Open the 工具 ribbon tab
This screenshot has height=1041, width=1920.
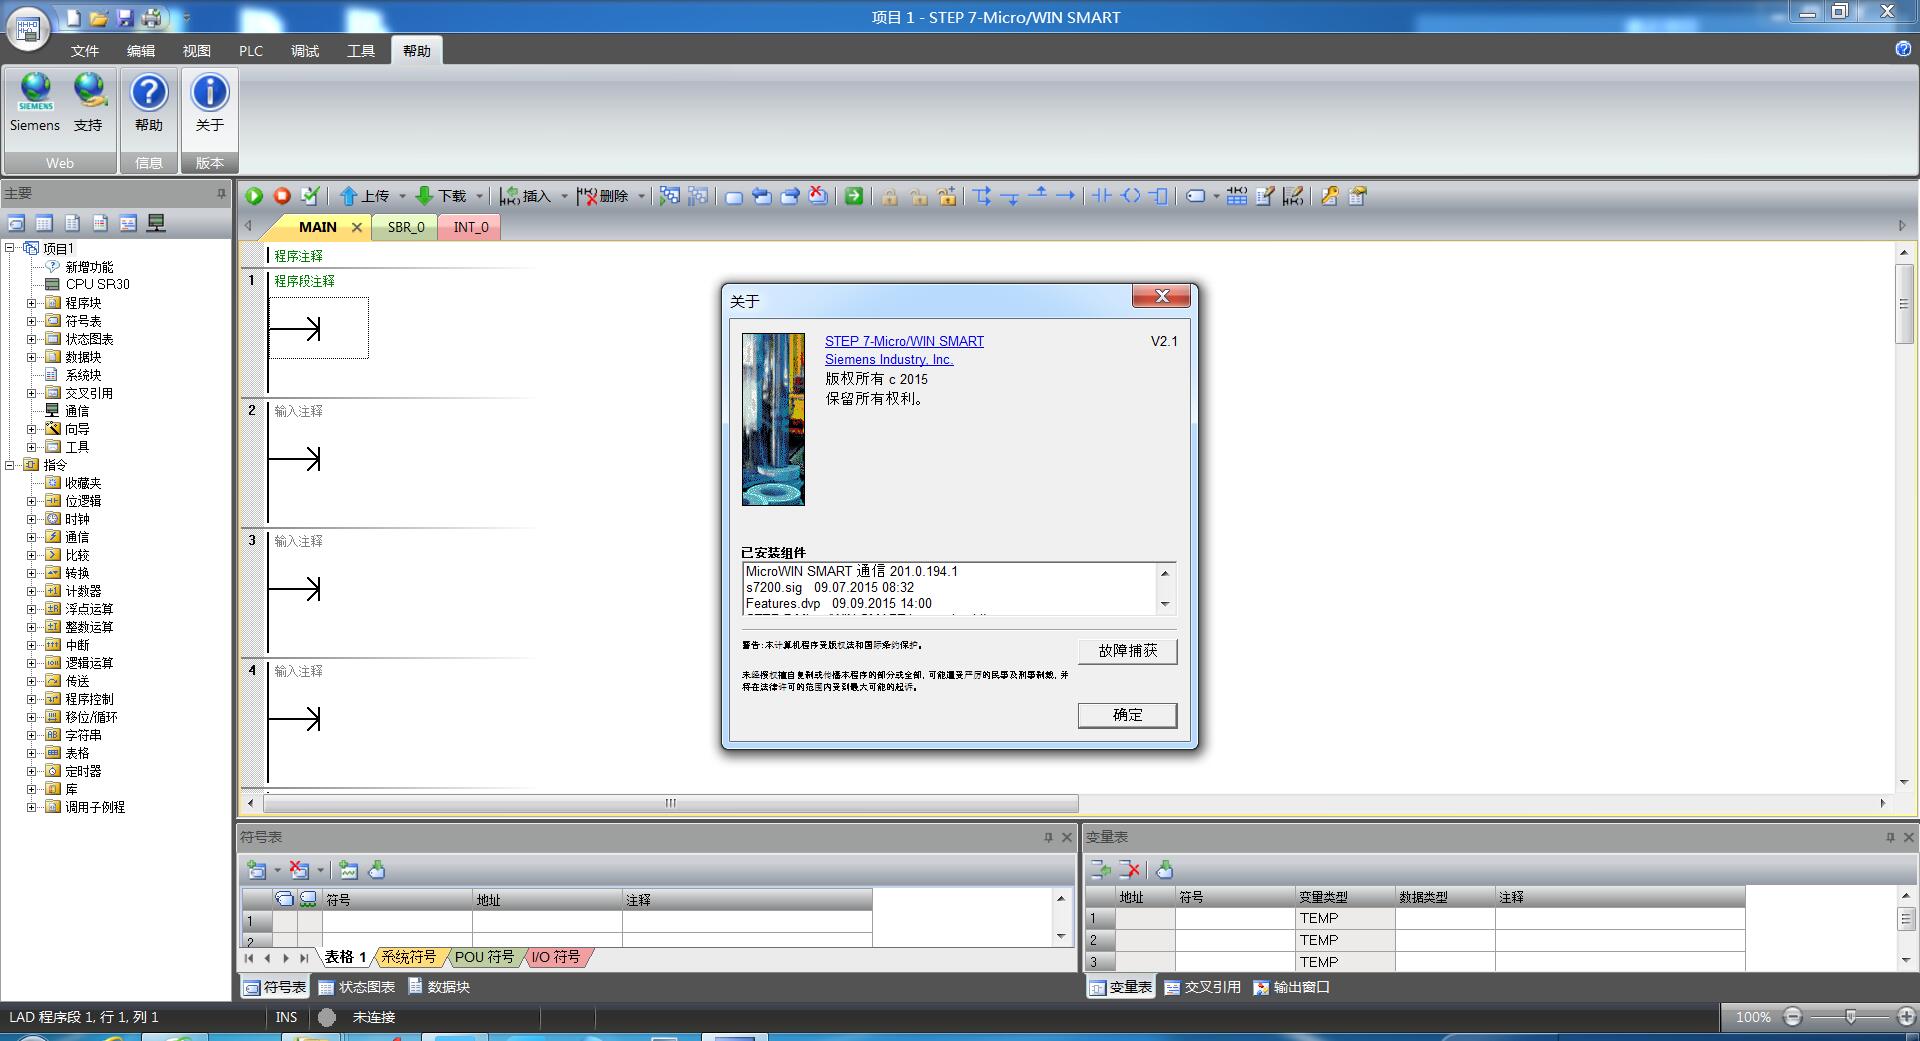tap(361, 51)
